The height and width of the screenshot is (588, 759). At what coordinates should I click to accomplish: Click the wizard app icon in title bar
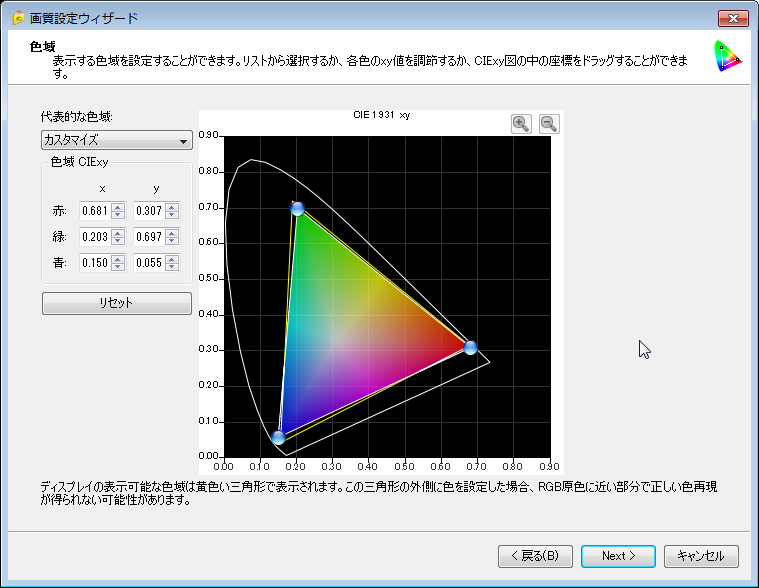[x=17, y=18]
